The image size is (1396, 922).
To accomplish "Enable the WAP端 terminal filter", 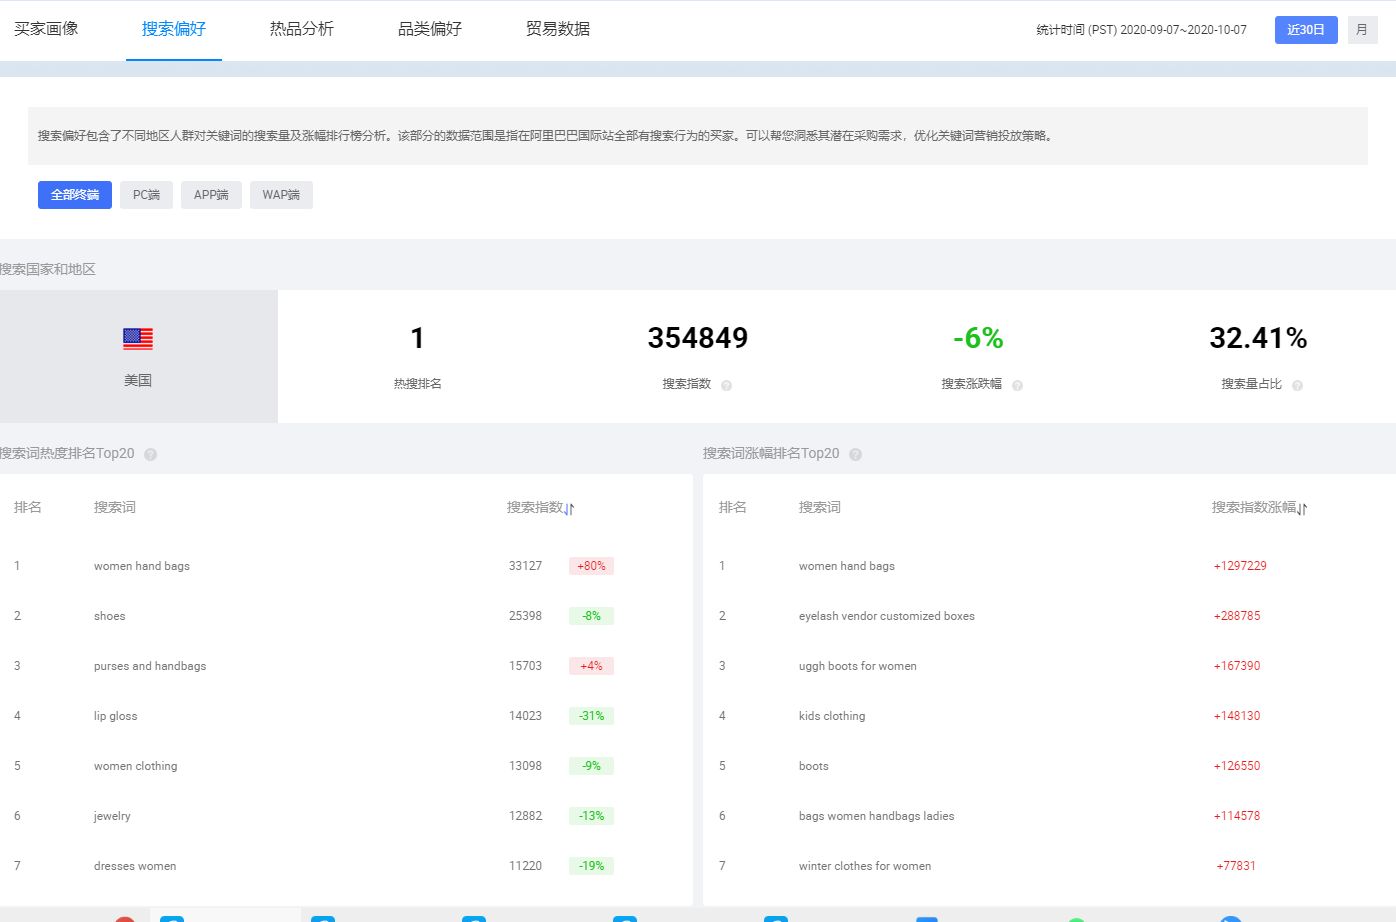I will pos(281,195).
